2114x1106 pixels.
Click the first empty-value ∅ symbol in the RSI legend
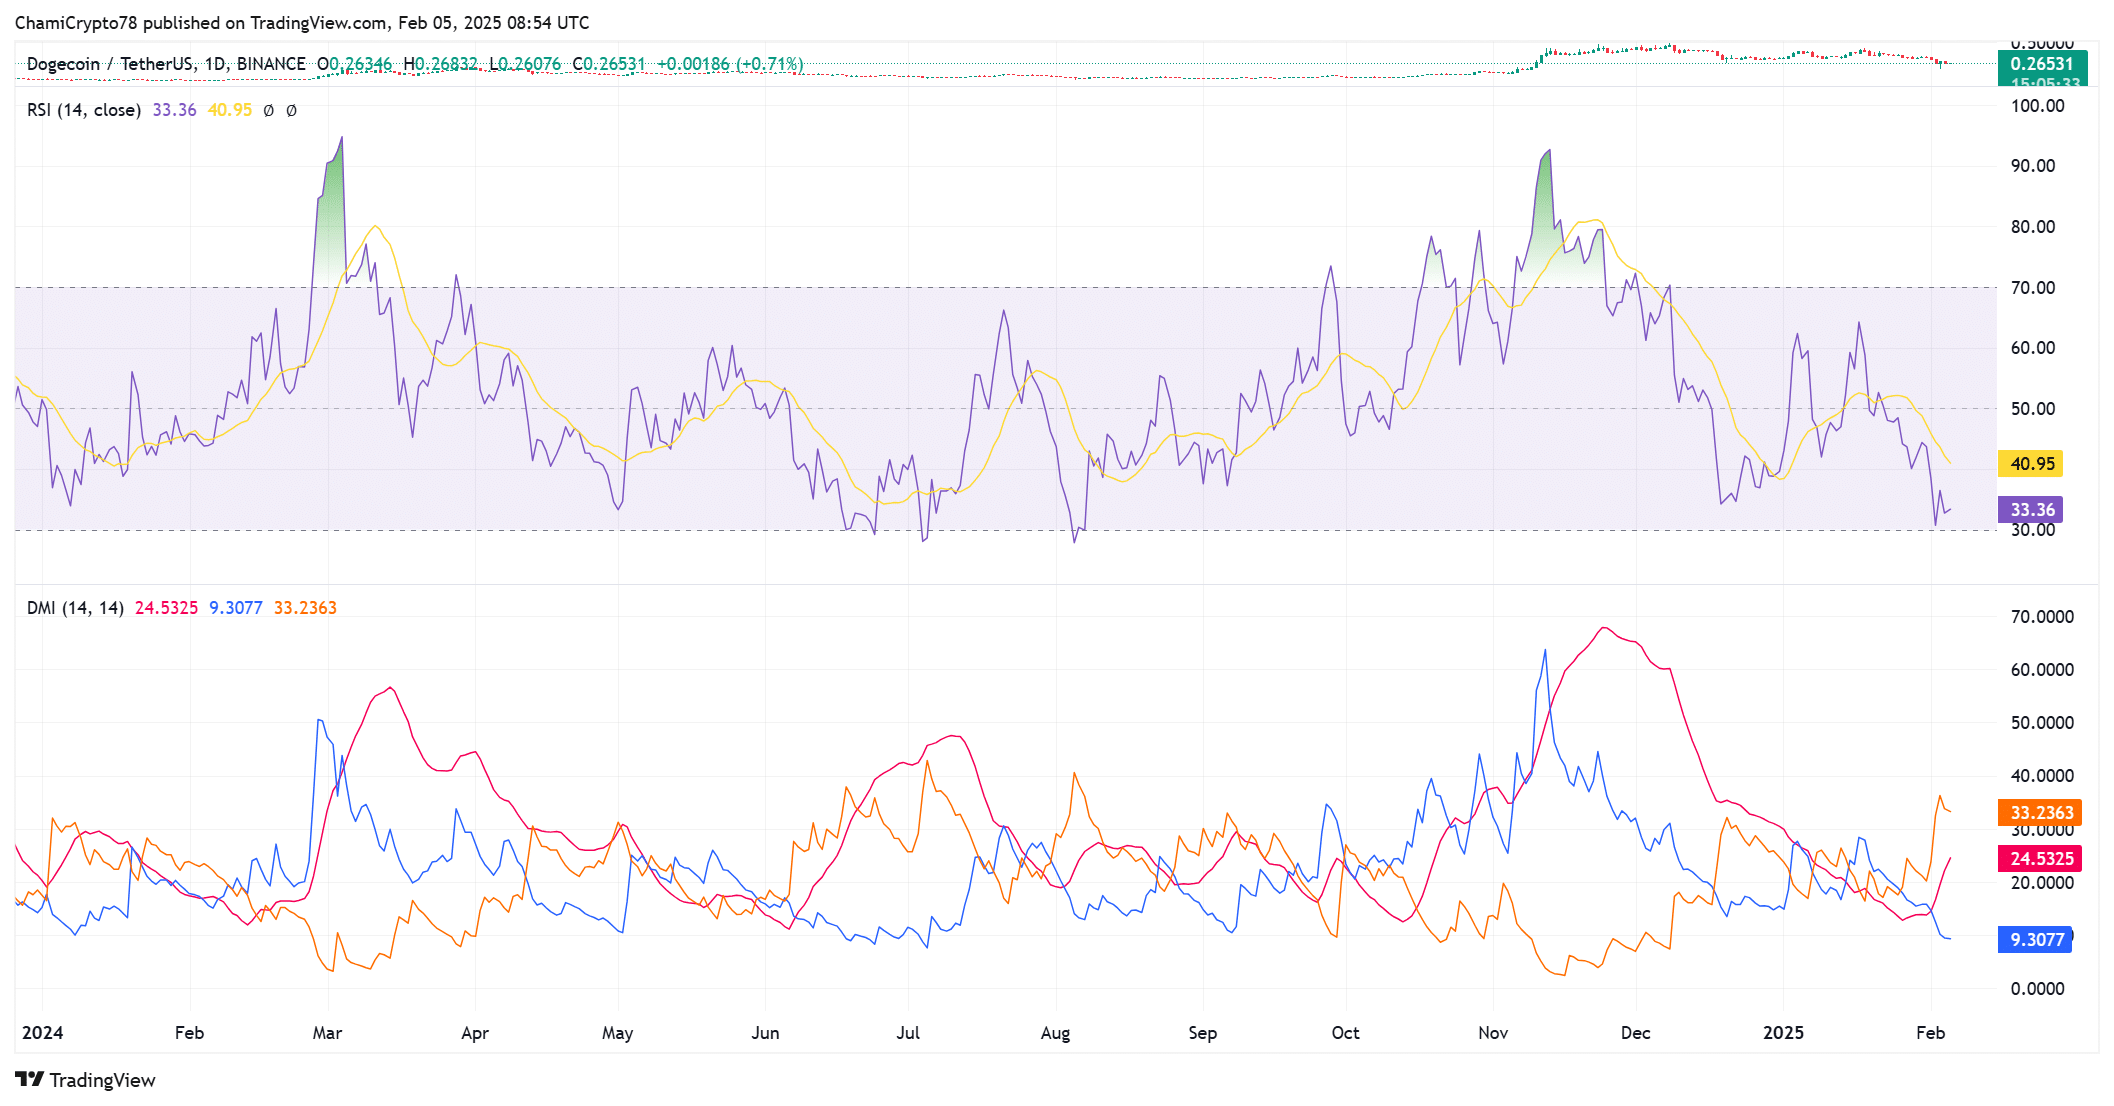[268, 110]
